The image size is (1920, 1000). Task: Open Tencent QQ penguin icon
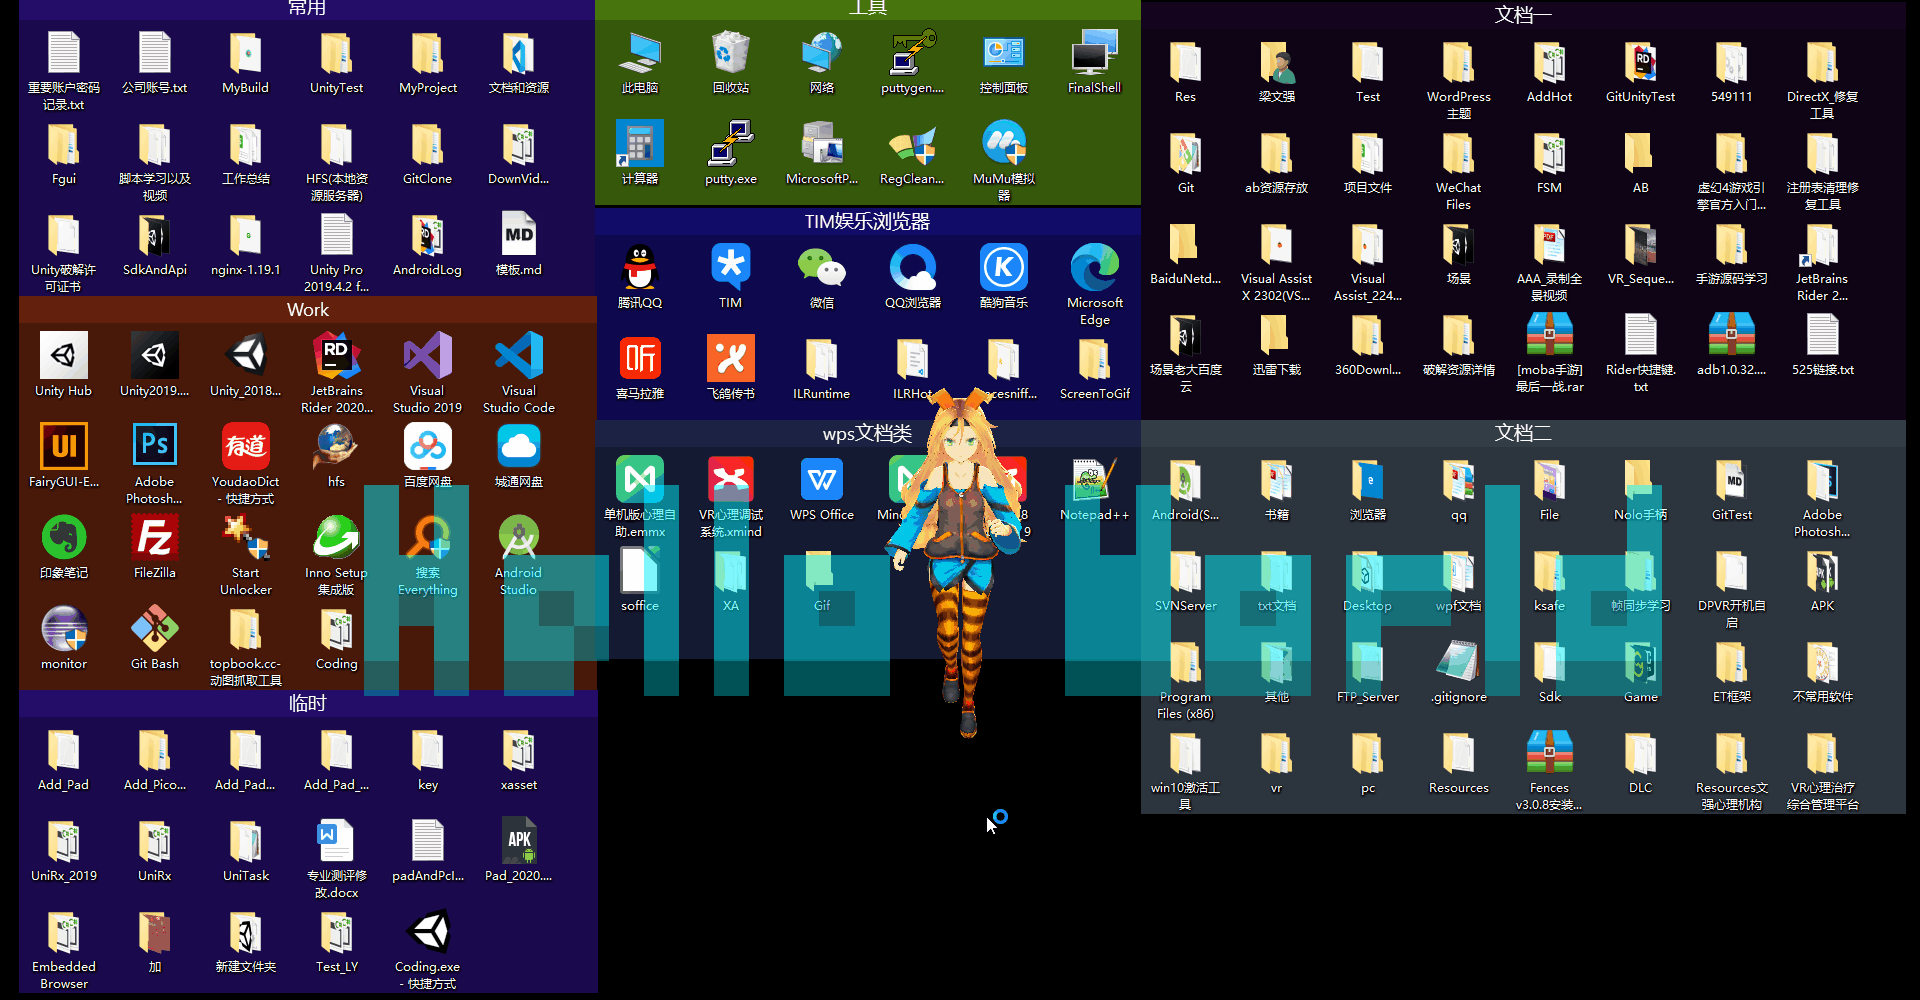[640, 277]
